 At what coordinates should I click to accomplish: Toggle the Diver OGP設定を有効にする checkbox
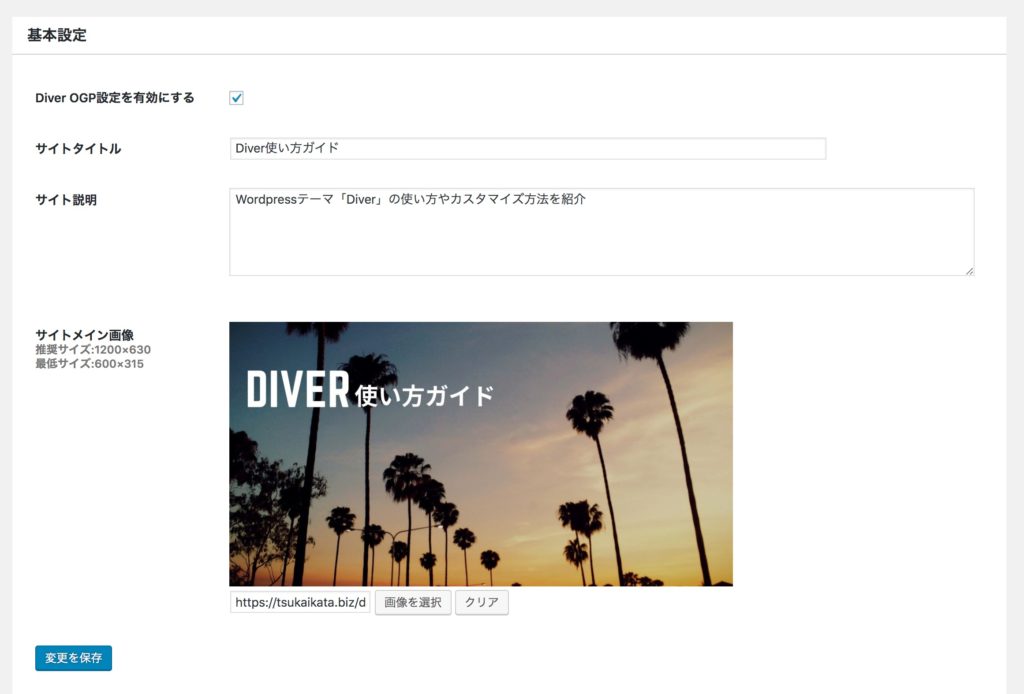pos(236,98)
